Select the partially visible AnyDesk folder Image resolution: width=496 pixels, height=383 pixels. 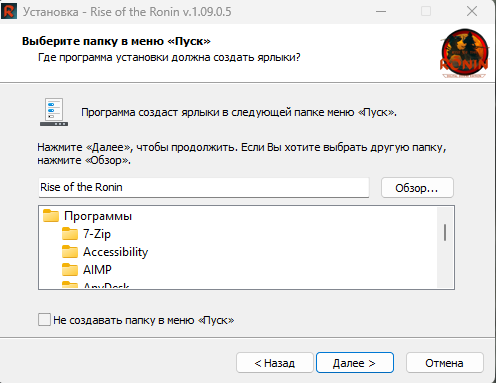pyautogui.click(x=96, y=285)
